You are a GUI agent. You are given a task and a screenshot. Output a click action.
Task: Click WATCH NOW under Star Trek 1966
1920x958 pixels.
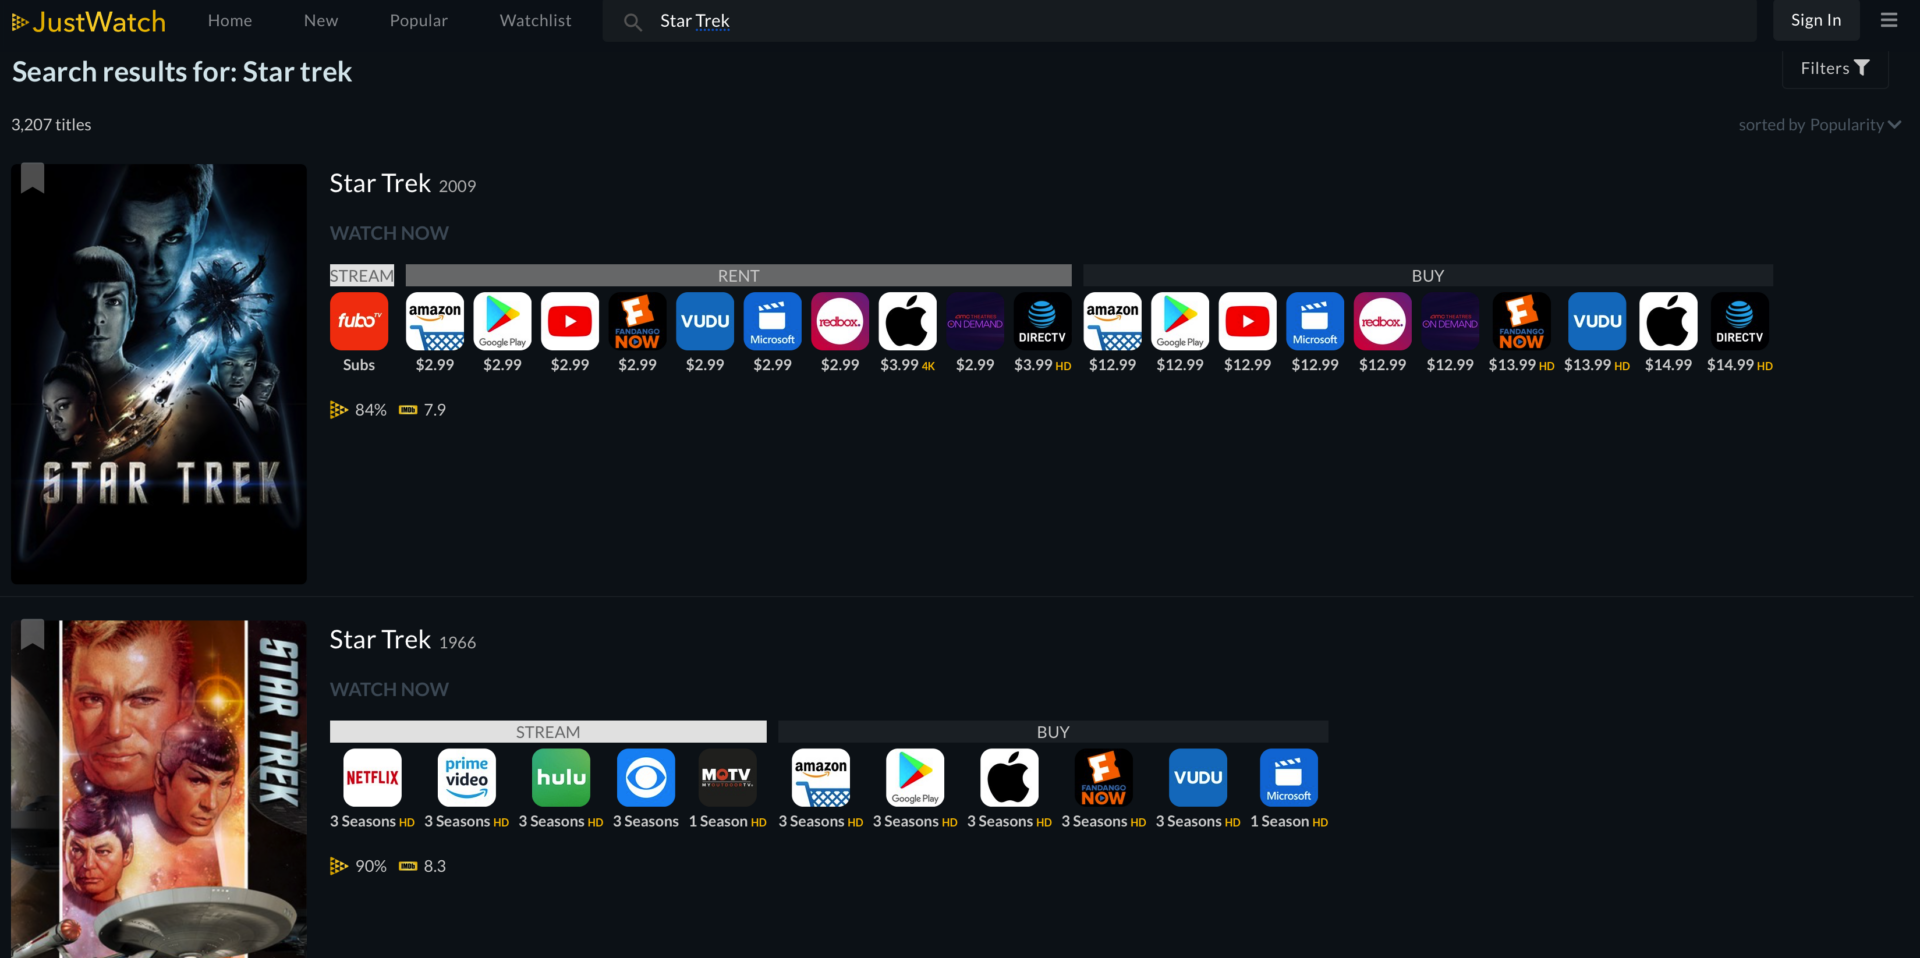pyautogui.click(x=389, y=689)
